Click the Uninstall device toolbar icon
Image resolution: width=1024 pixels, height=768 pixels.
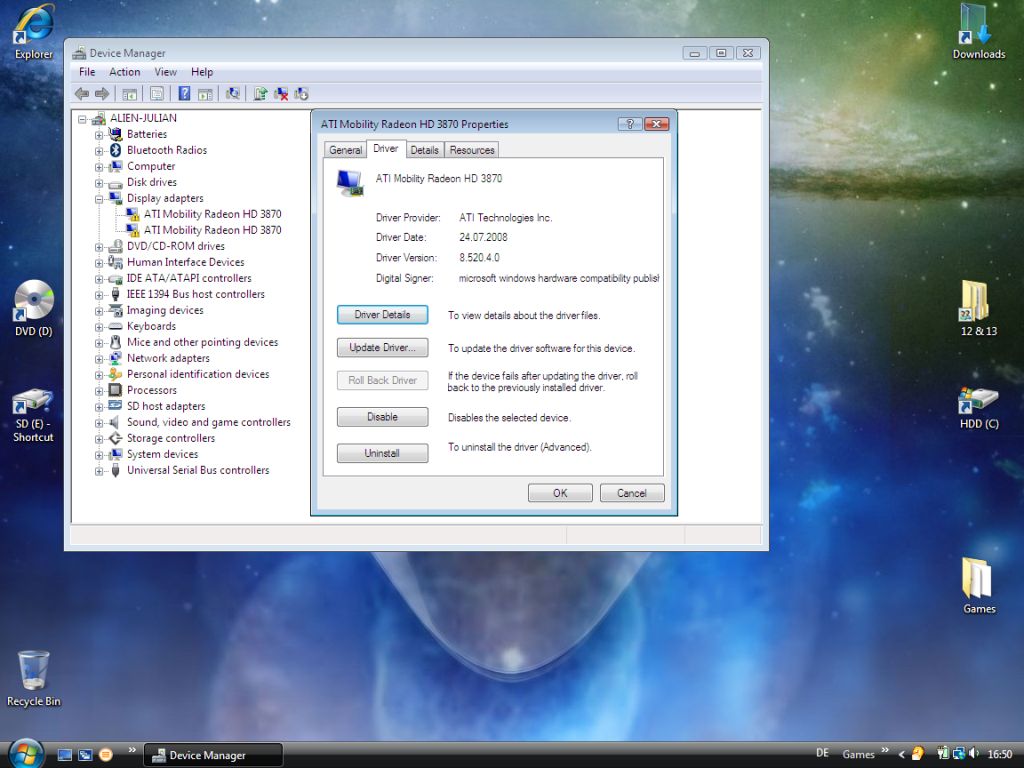tap(301, 94)
